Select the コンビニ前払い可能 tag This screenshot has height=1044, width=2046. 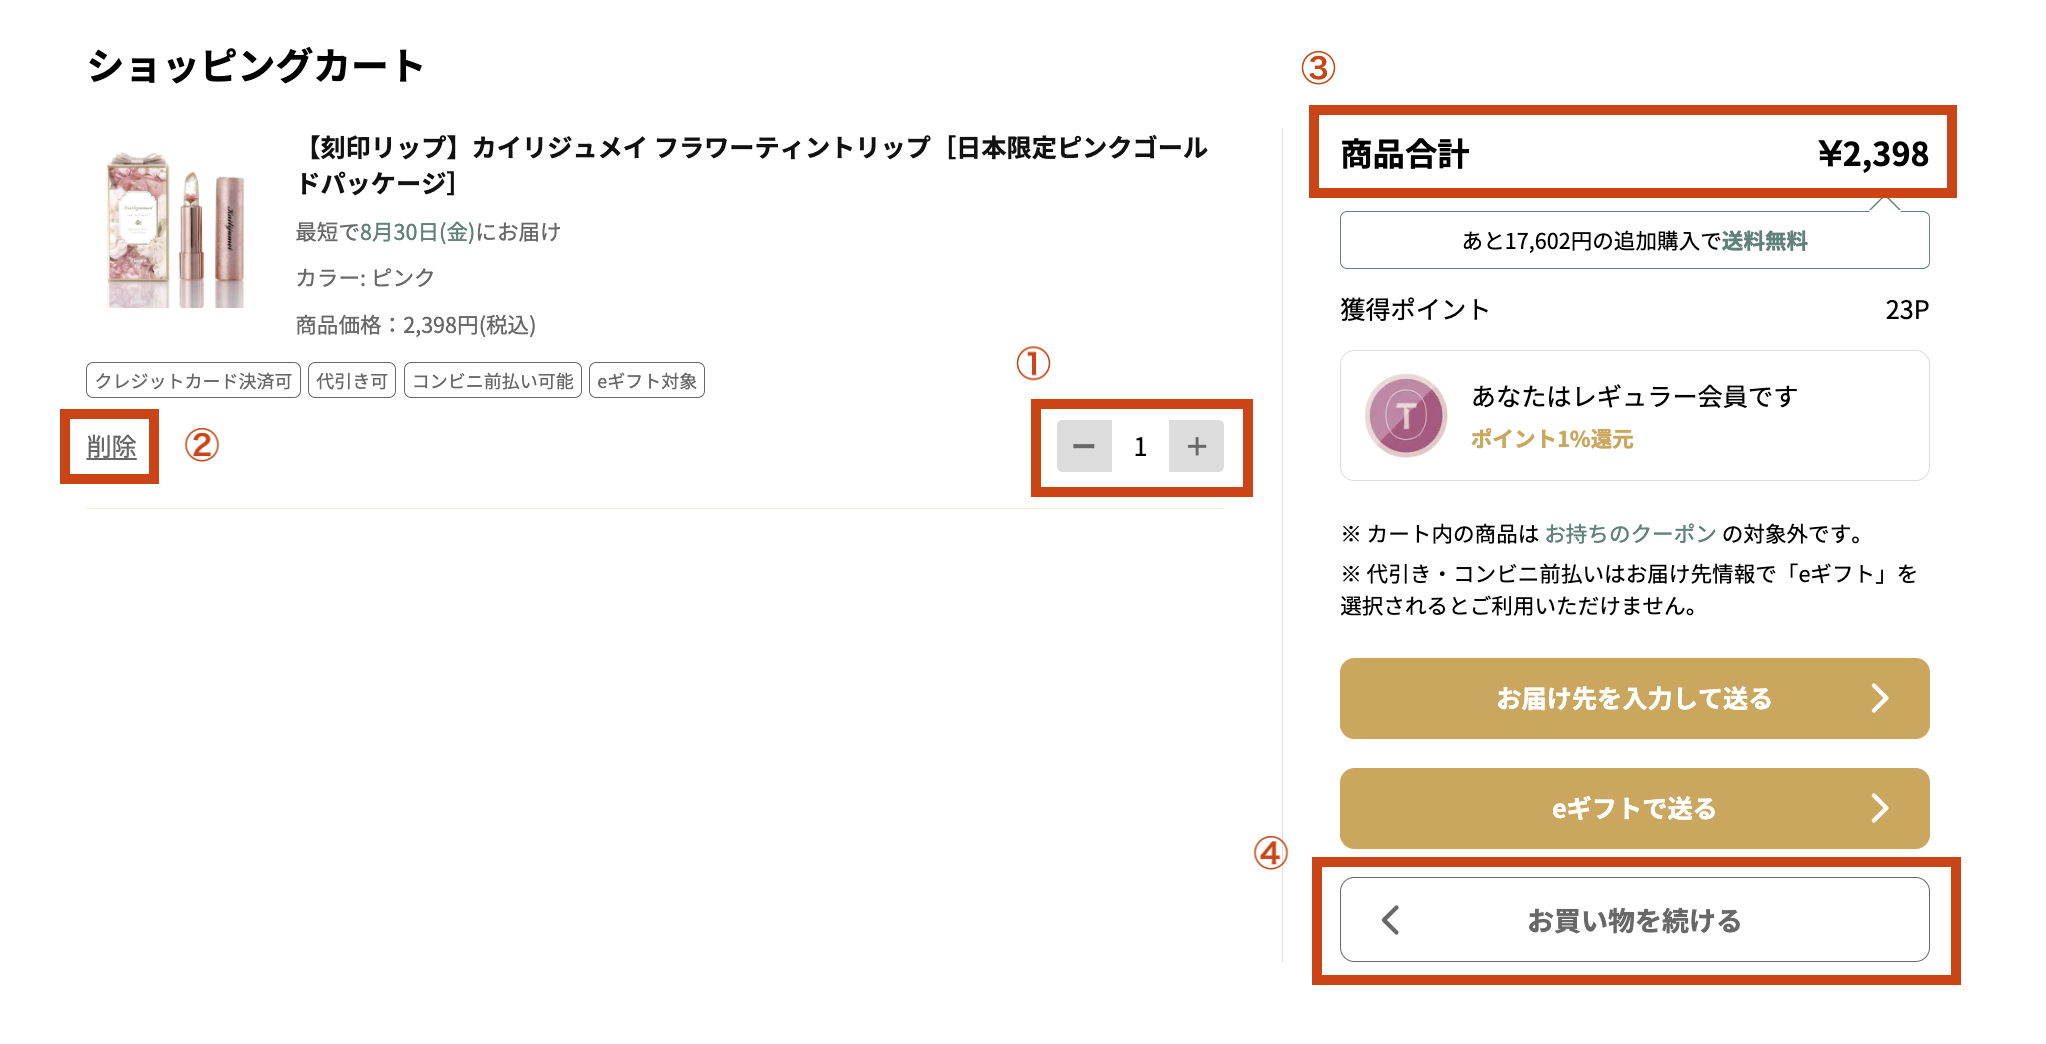point(492,379)
